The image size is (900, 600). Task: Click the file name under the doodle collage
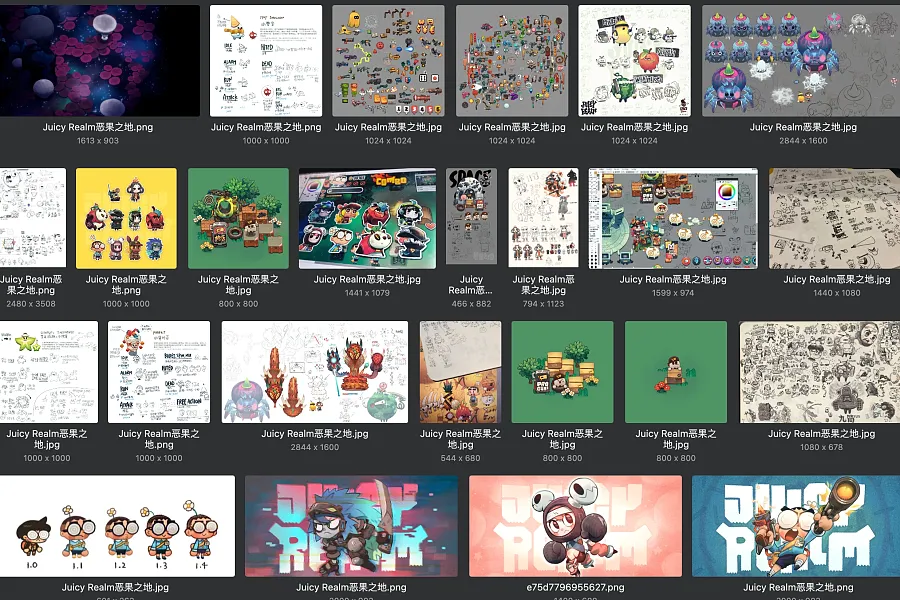[821, 433]
